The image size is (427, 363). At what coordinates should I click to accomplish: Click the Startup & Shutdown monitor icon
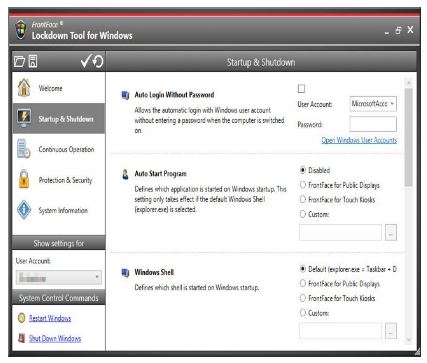[24, 118]
